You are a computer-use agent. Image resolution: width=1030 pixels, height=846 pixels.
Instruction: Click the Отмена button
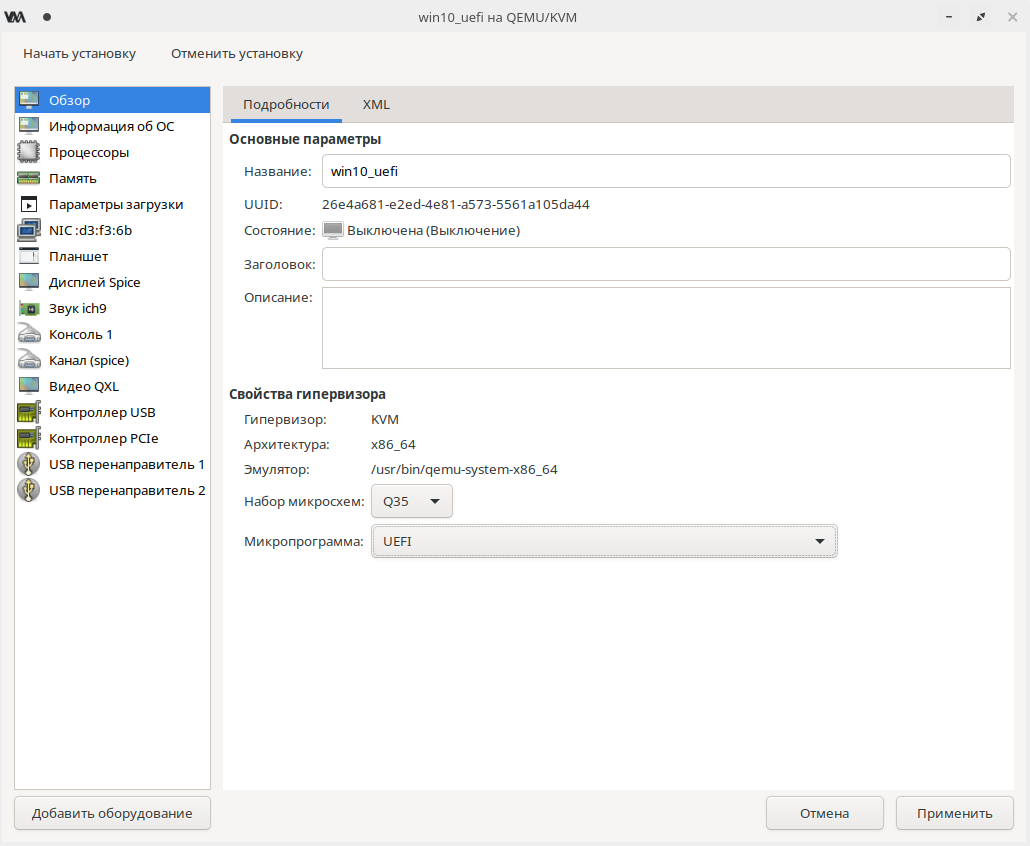(824, 813)
